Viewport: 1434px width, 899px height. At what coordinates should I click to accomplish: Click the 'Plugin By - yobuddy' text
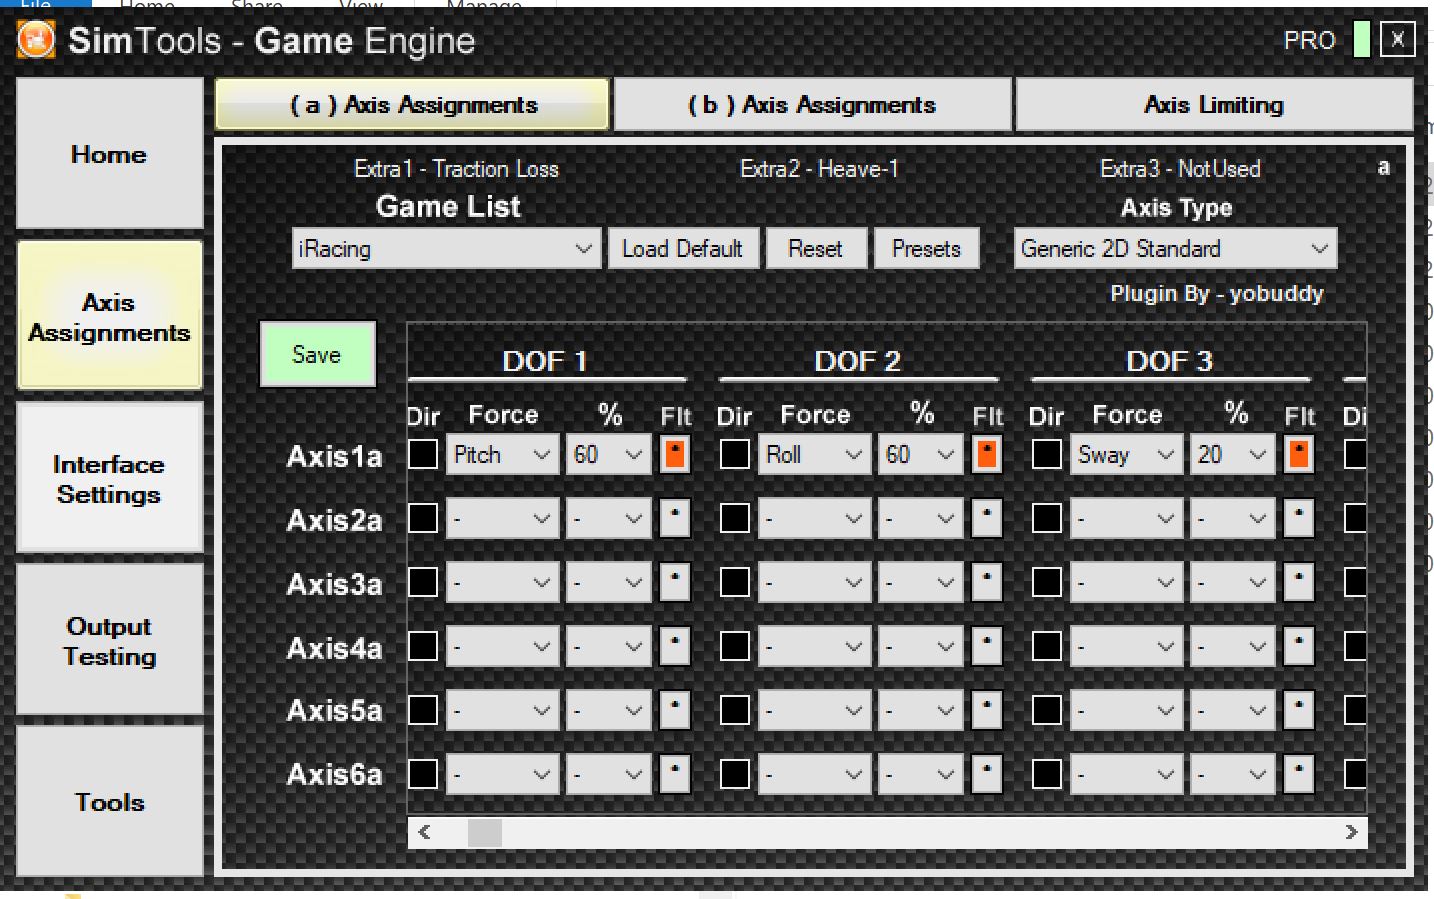(1216, 294)
